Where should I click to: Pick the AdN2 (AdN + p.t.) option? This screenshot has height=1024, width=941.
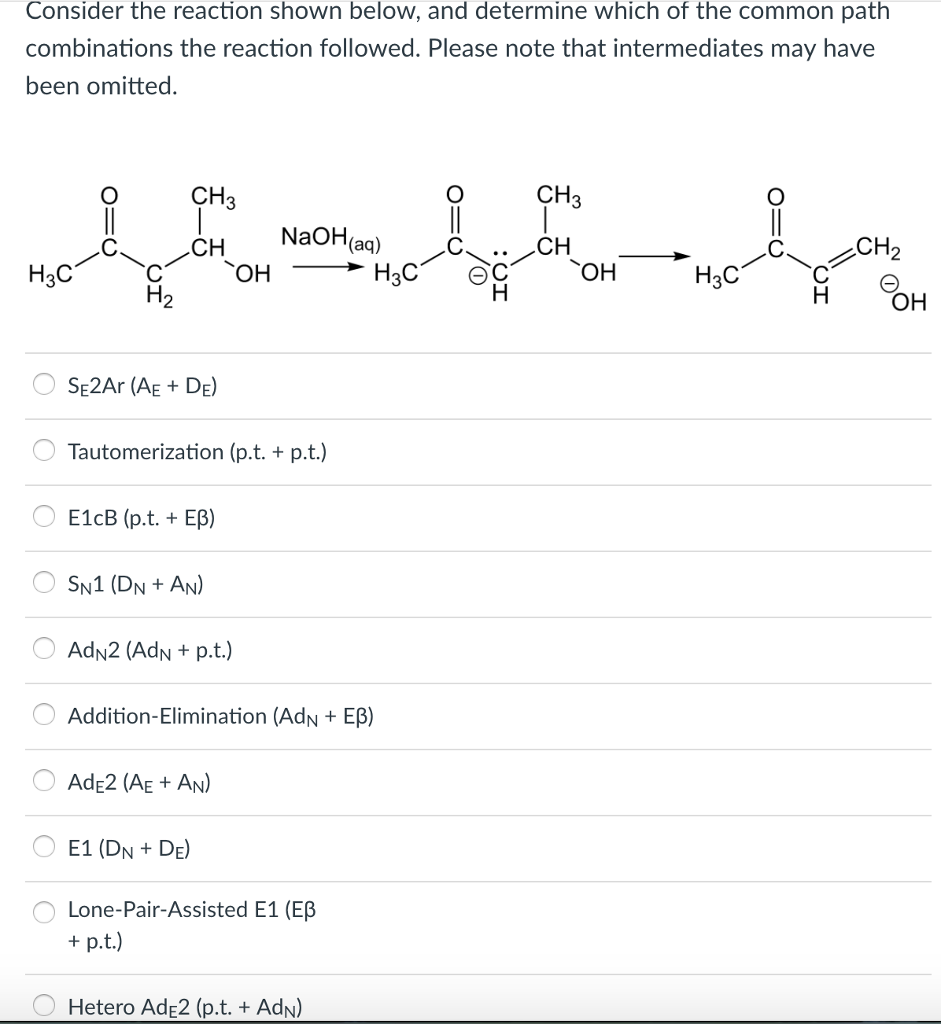point(44,648)
